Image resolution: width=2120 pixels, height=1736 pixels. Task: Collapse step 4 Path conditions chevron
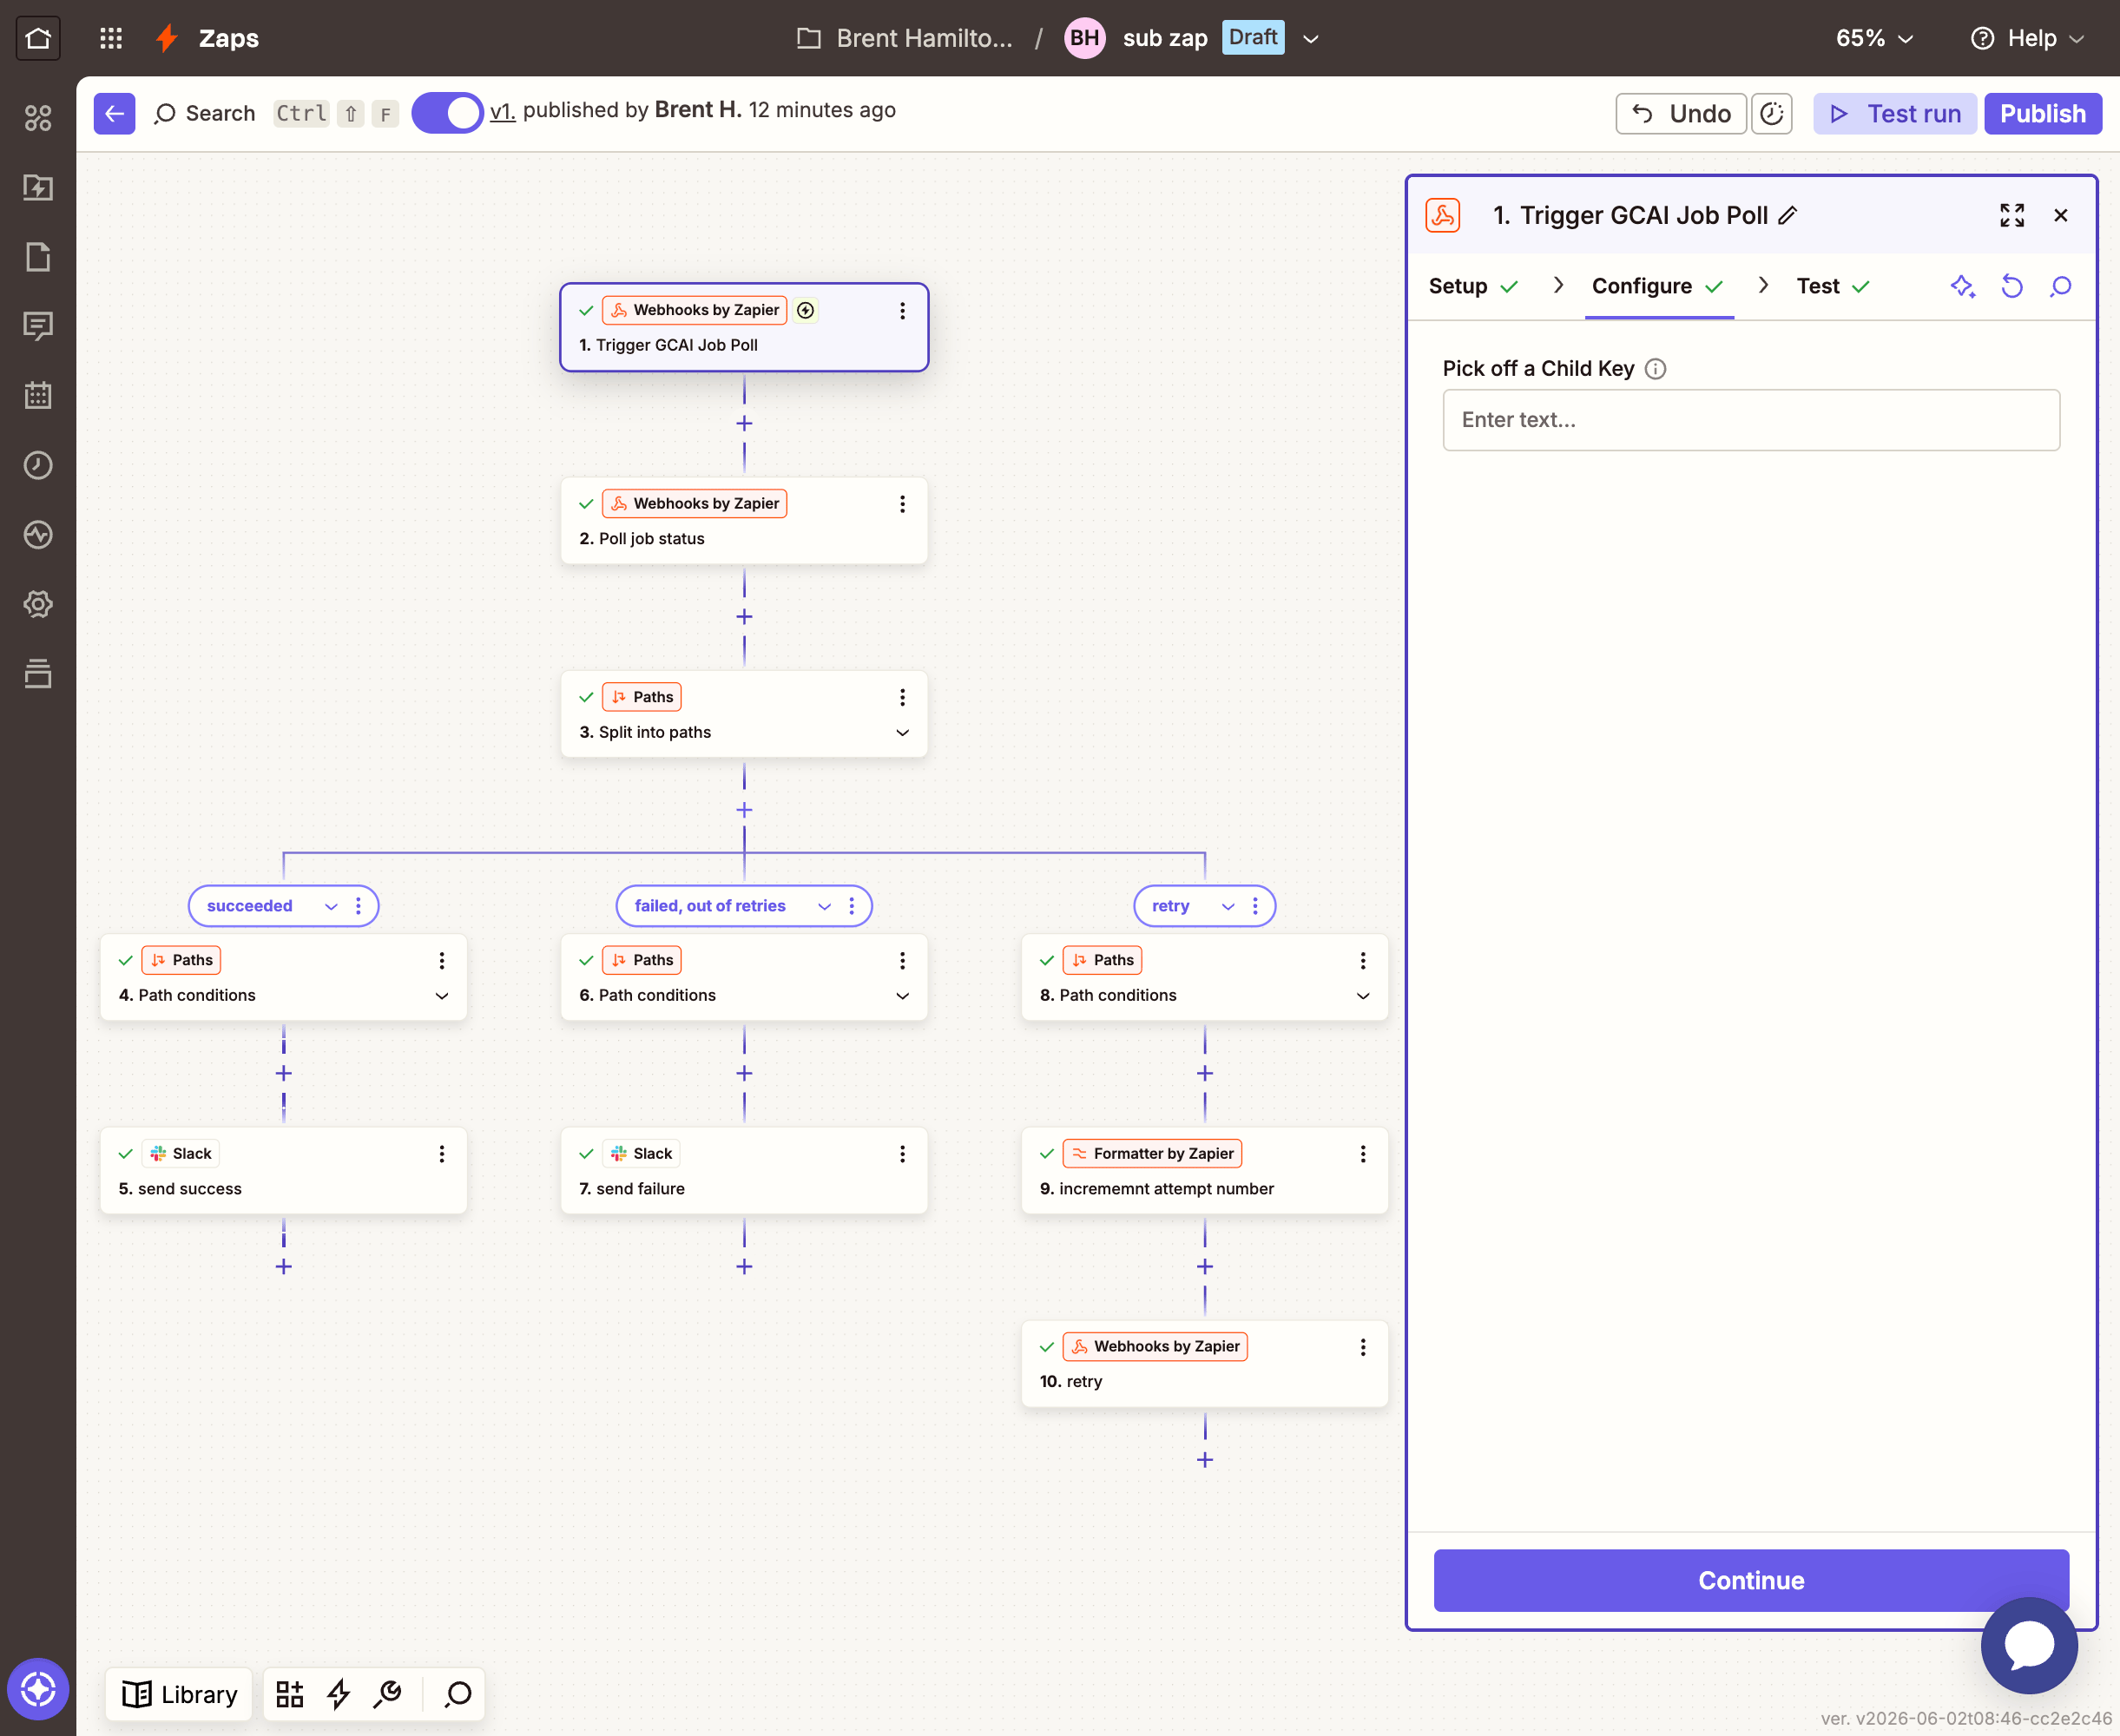[442, 995]
